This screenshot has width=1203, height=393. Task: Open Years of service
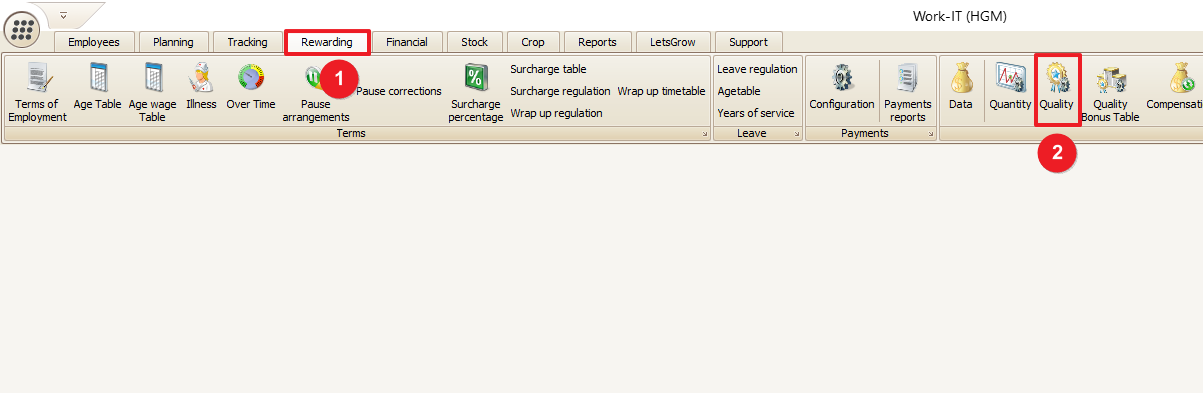[x=756, y=113]
